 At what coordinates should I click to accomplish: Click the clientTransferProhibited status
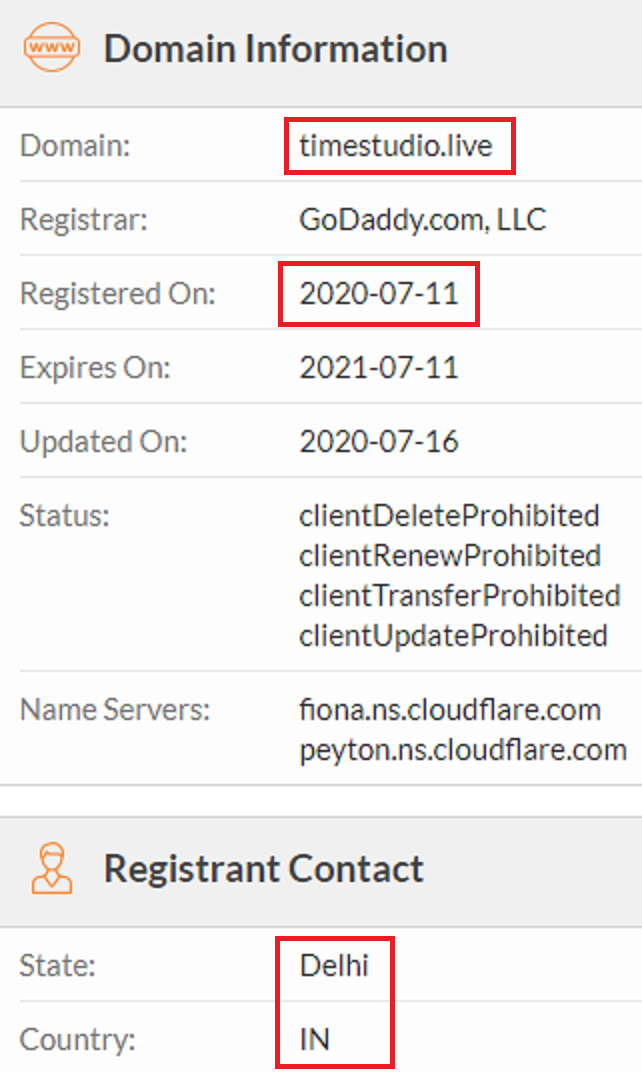point(459,595)
